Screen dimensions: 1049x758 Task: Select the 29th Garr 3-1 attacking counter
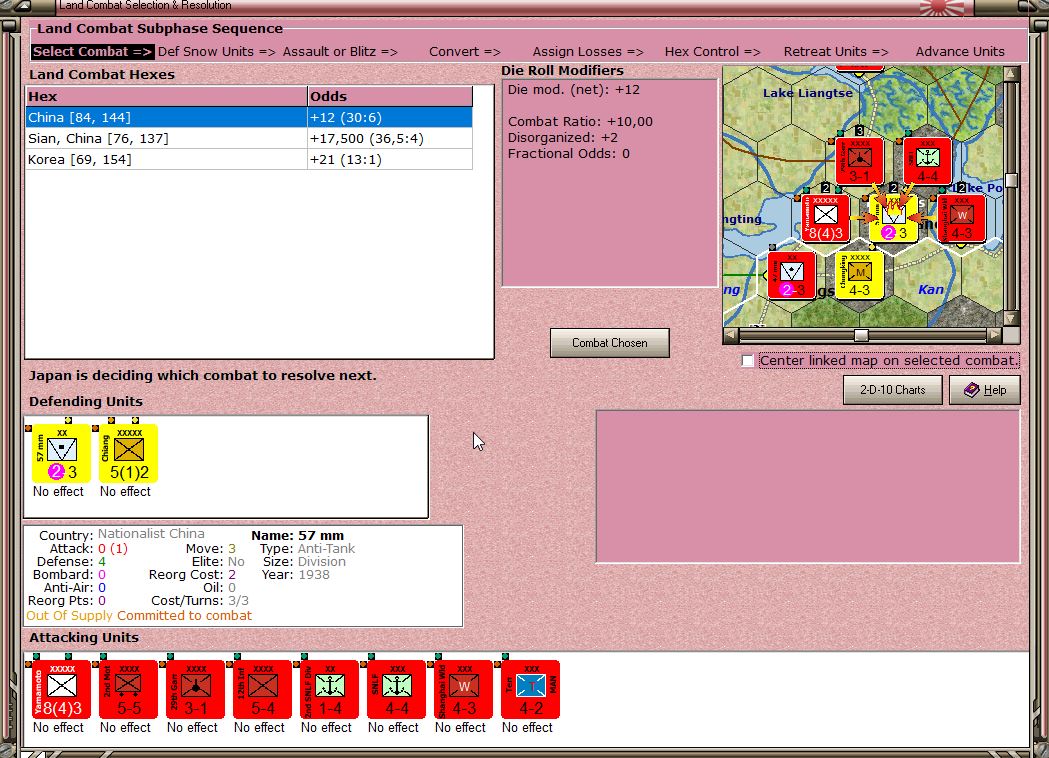(195, 689)
